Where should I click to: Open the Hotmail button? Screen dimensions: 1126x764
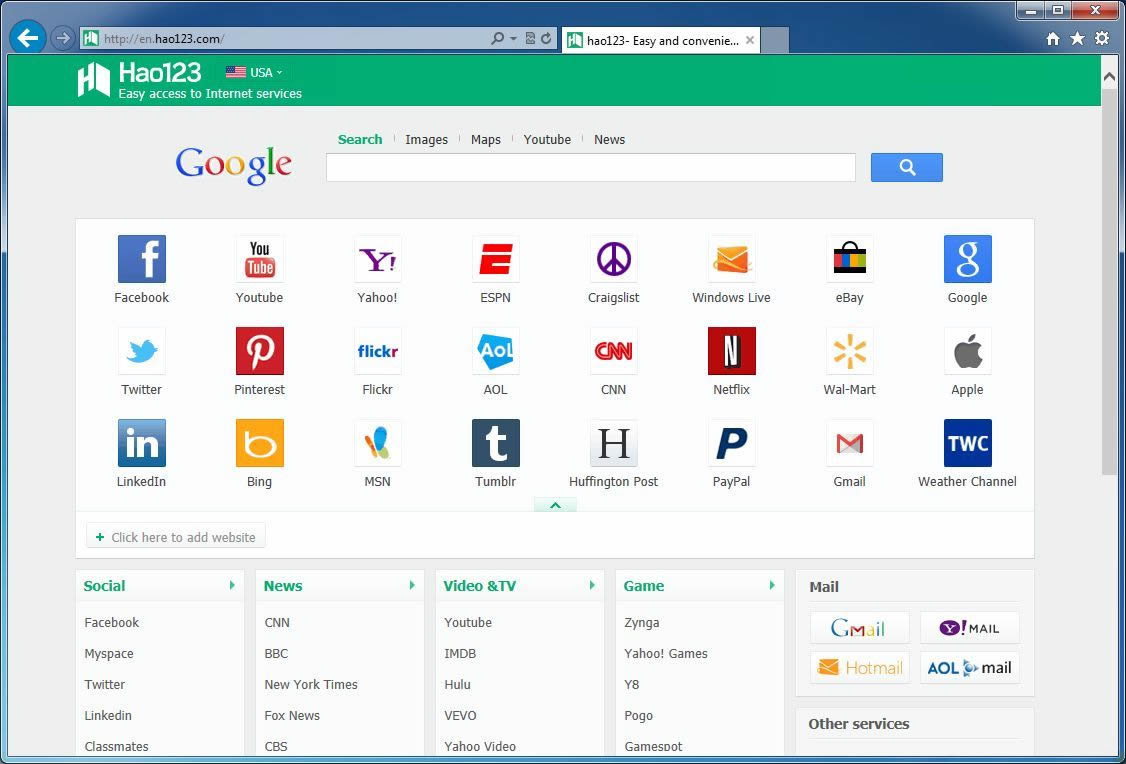859,668
